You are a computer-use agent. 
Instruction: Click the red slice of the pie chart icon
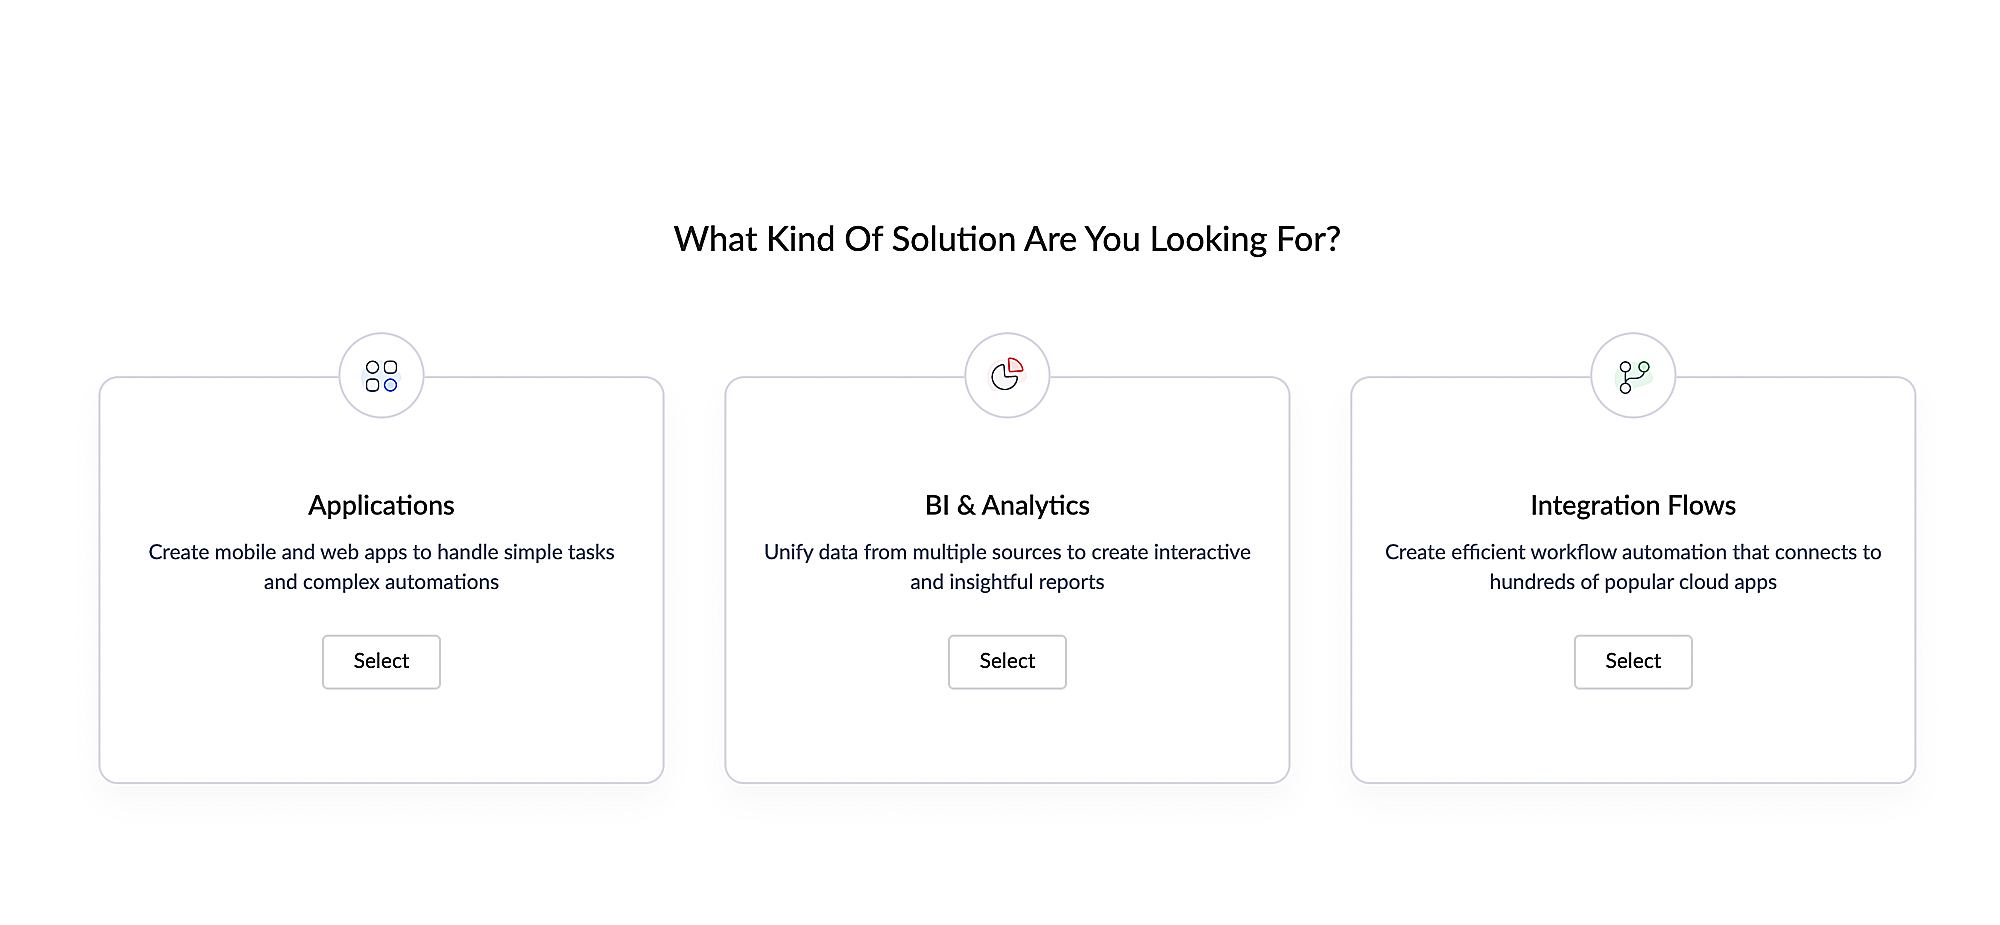[x=1015, y=366]
